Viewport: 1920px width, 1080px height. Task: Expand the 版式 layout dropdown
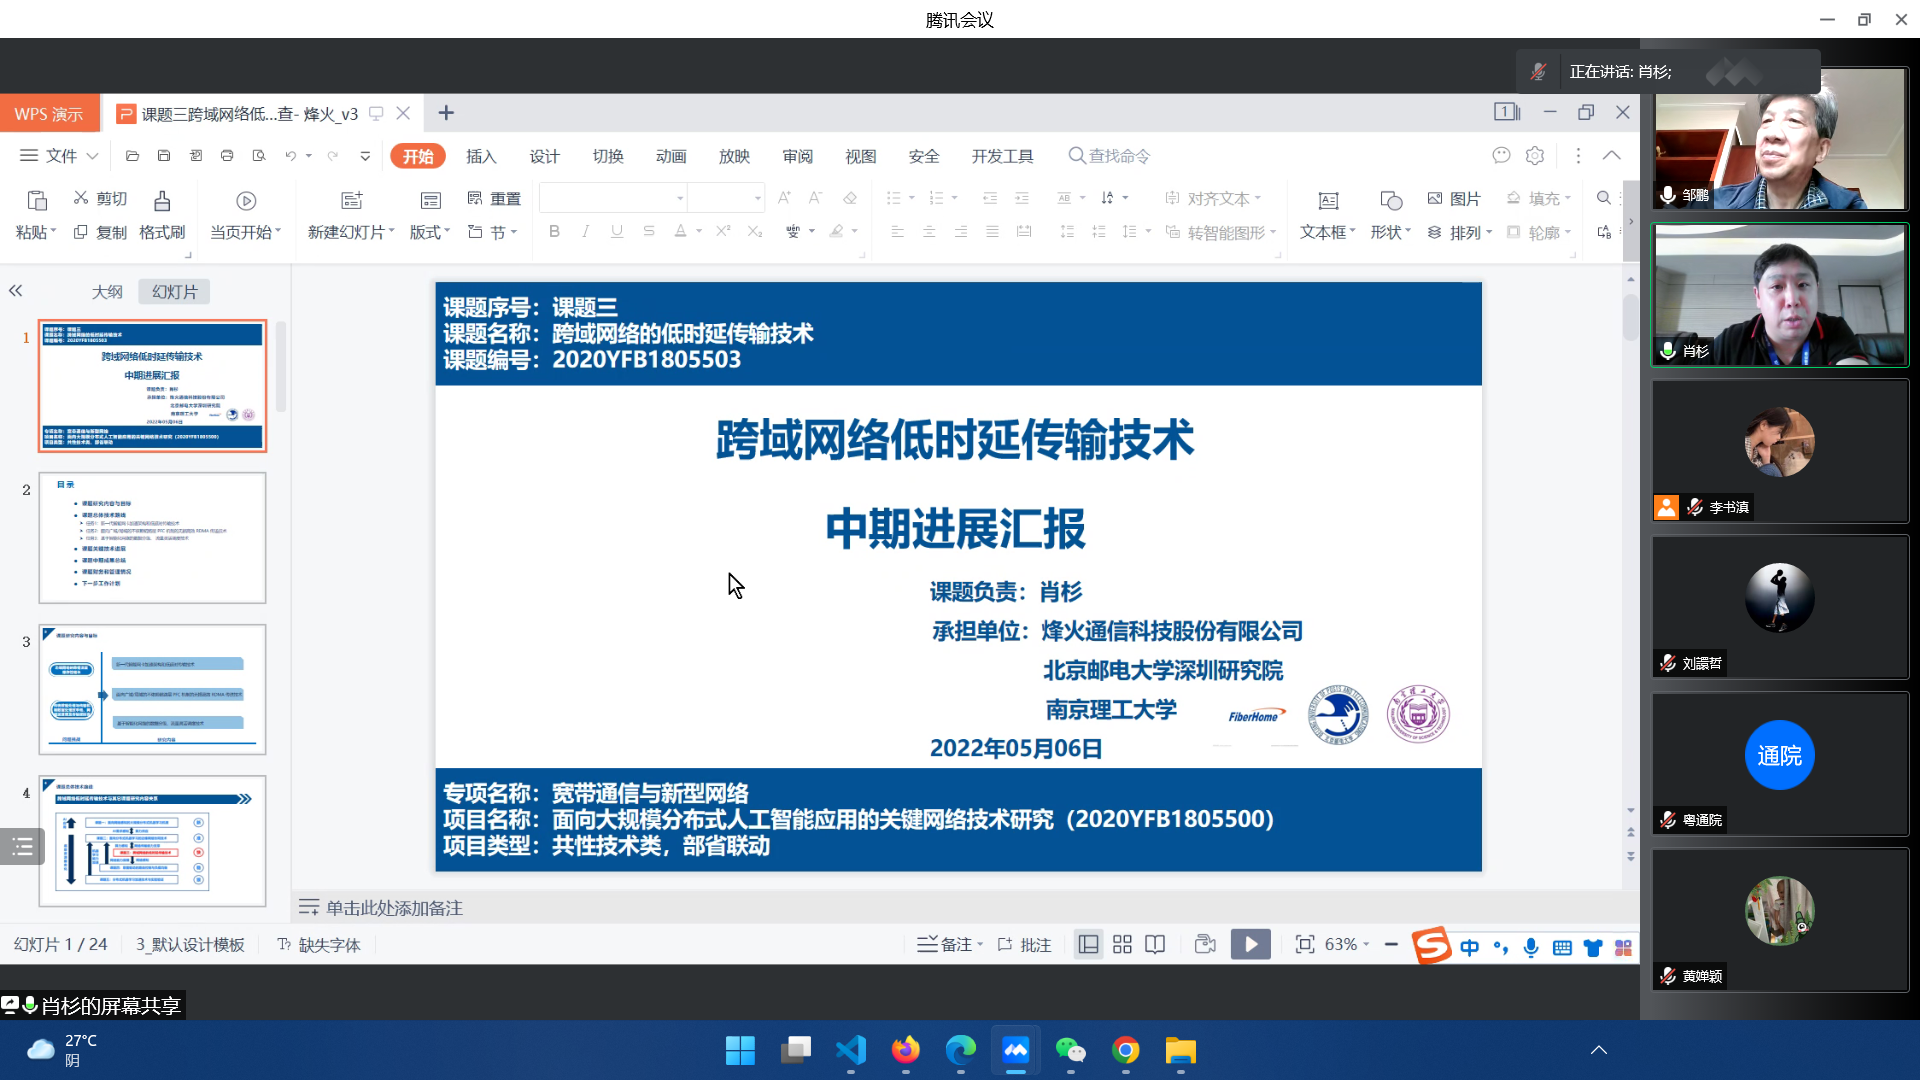pyautogui.click(x=430, y=232)
